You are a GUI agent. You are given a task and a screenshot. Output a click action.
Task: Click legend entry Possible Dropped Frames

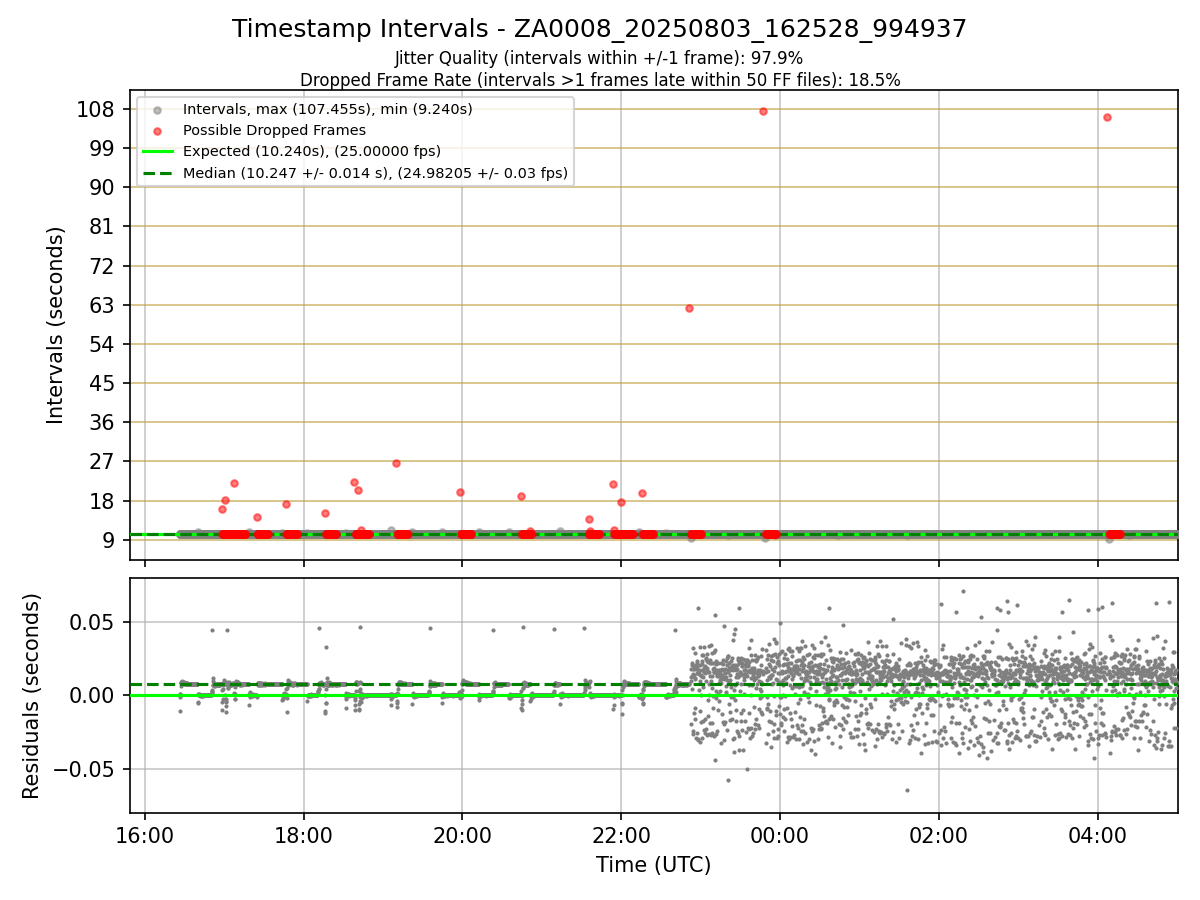click(x=274, y=130)
